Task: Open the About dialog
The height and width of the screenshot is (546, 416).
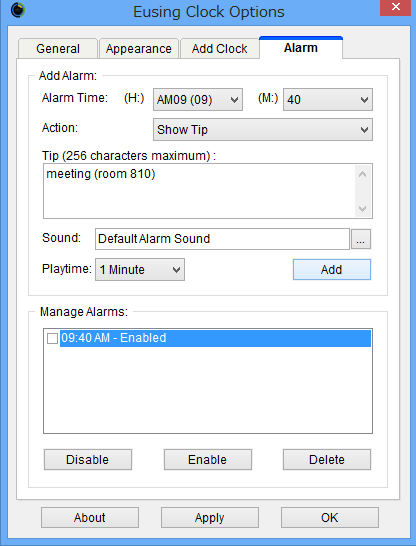Action: click(x=90, y=517)
